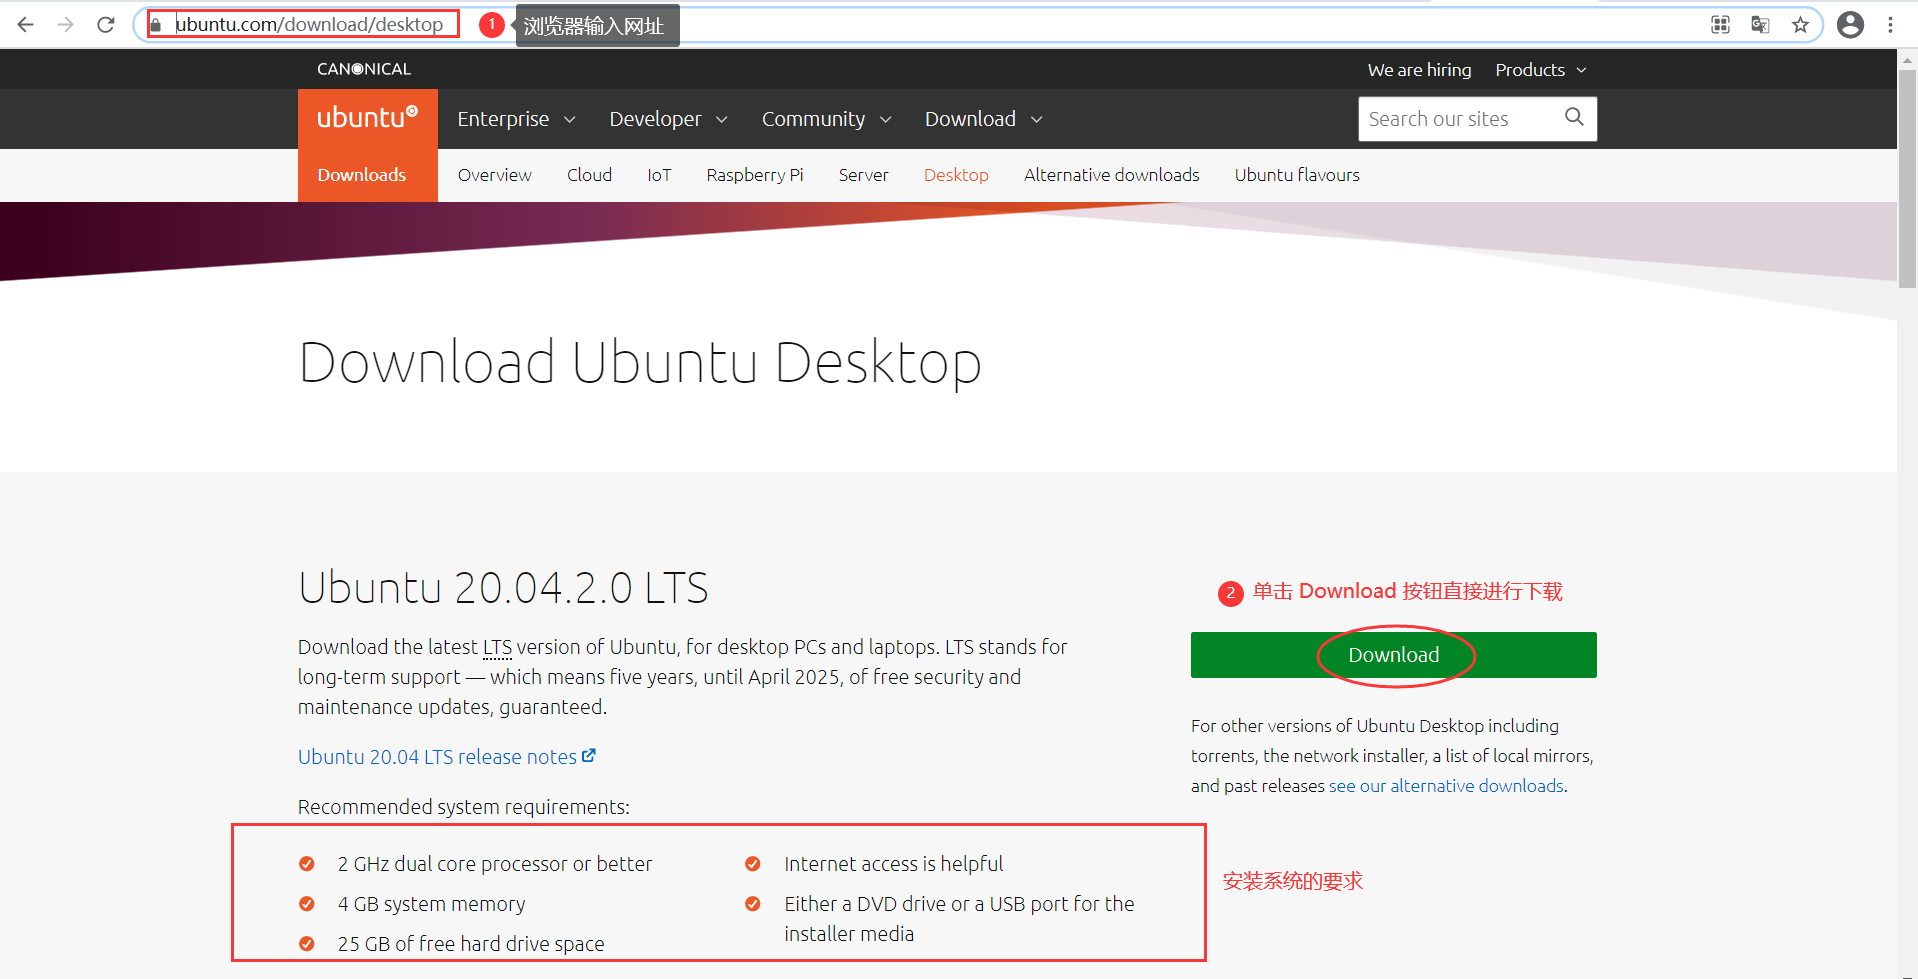Expand the Enterprise menu

click(516, 119)
